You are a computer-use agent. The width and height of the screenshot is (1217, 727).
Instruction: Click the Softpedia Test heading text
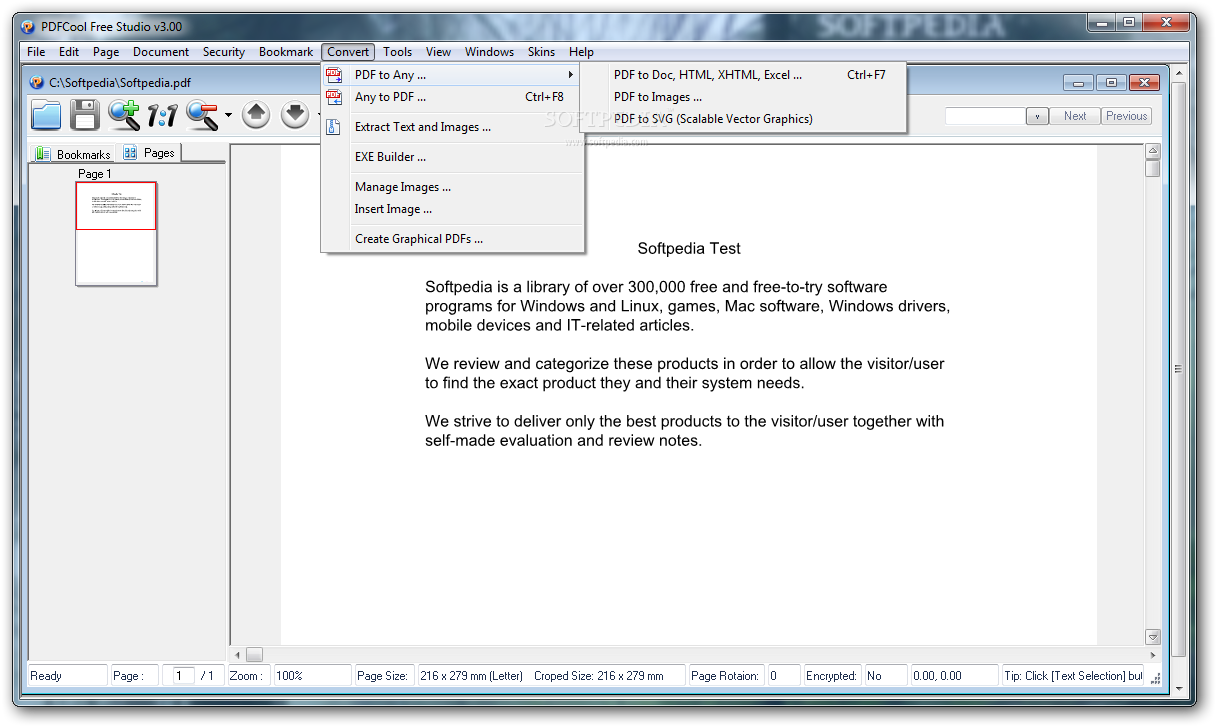[689, 248]
